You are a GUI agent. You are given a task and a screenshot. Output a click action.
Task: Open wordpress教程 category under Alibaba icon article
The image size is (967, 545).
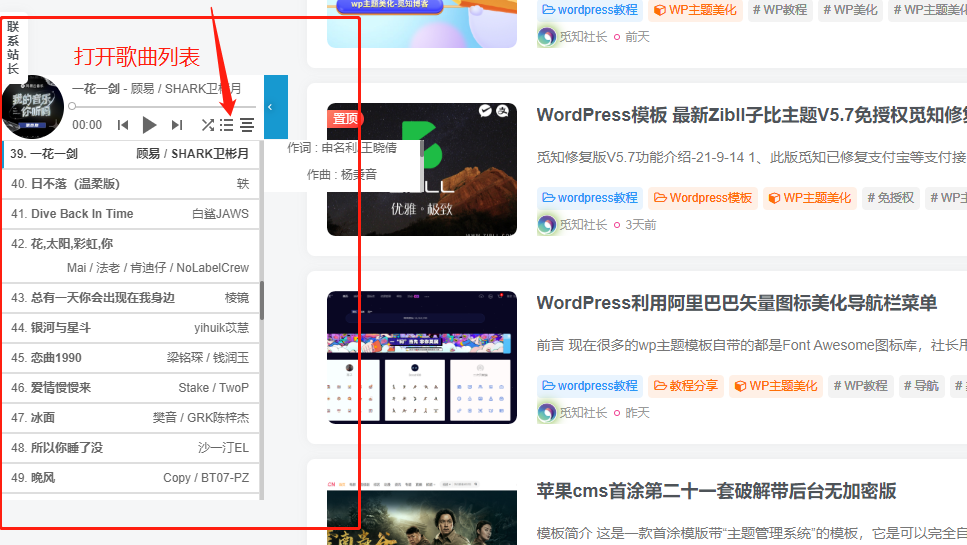tap(590, 386)
